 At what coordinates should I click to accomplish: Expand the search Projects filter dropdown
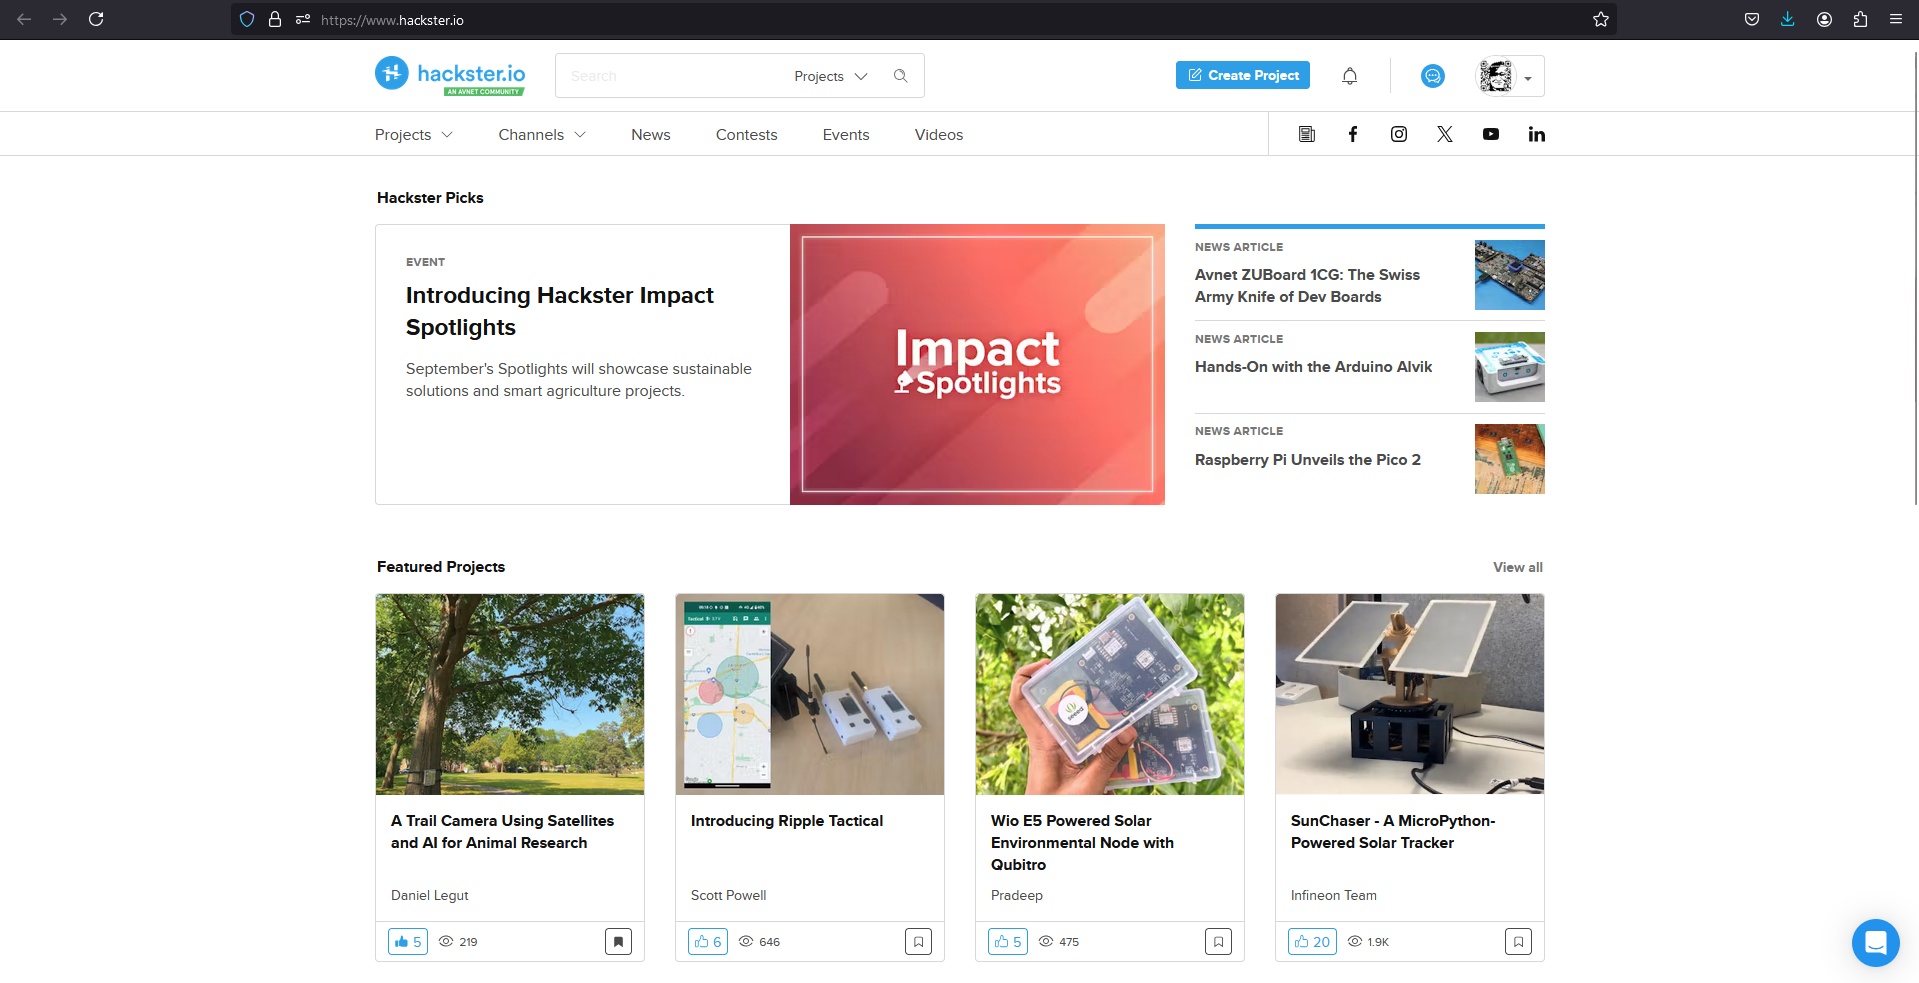click(x=831, y=76)
